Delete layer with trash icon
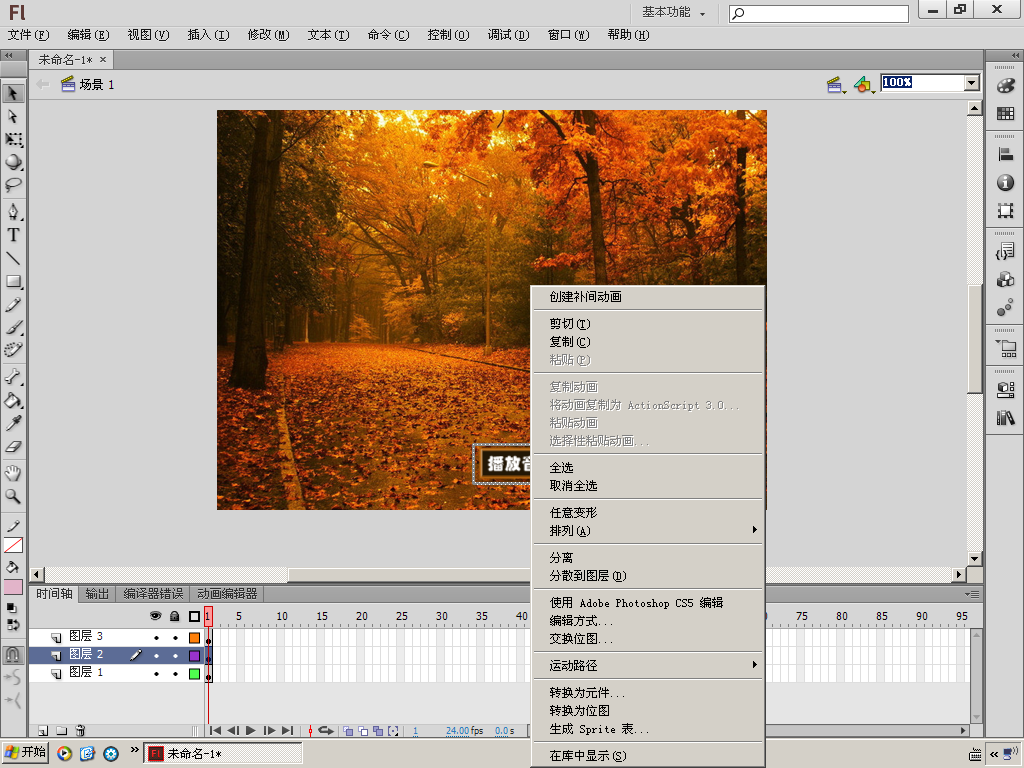The width and height of the screenshot is (1024, 768). coord(80,730)
